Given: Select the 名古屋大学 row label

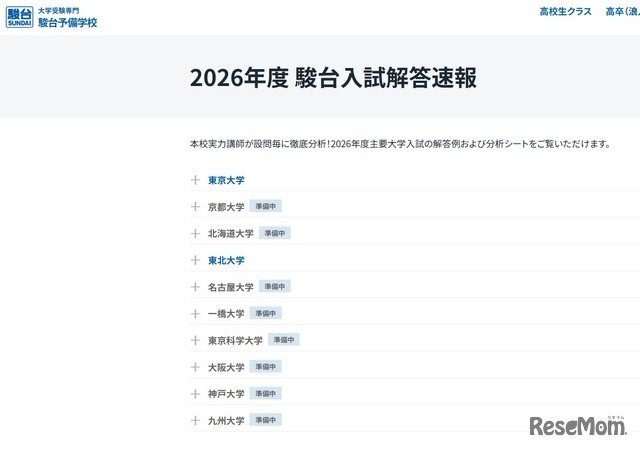Looking at the screenshot, I should tap(231, 287).
